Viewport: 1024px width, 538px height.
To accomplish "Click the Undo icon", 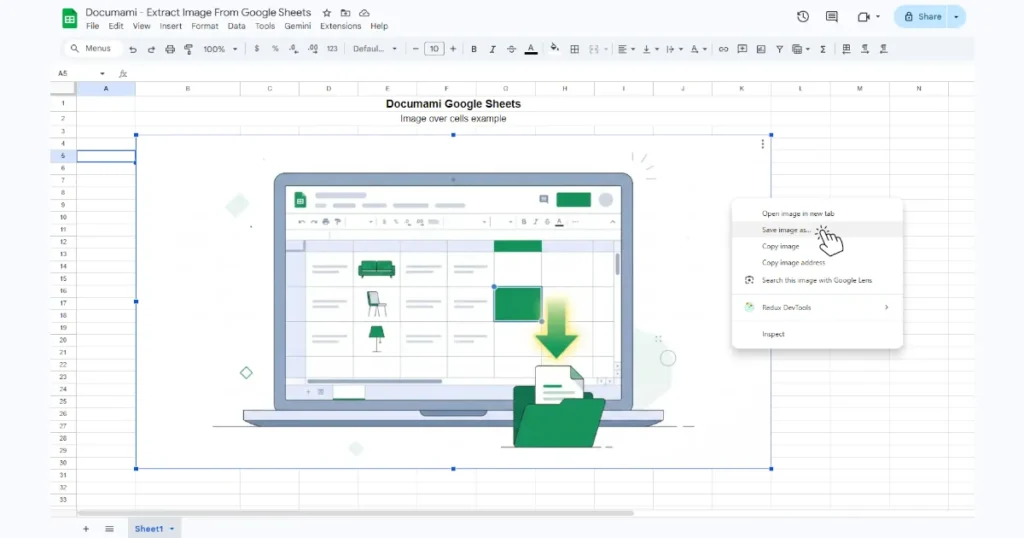I will 133,49.
